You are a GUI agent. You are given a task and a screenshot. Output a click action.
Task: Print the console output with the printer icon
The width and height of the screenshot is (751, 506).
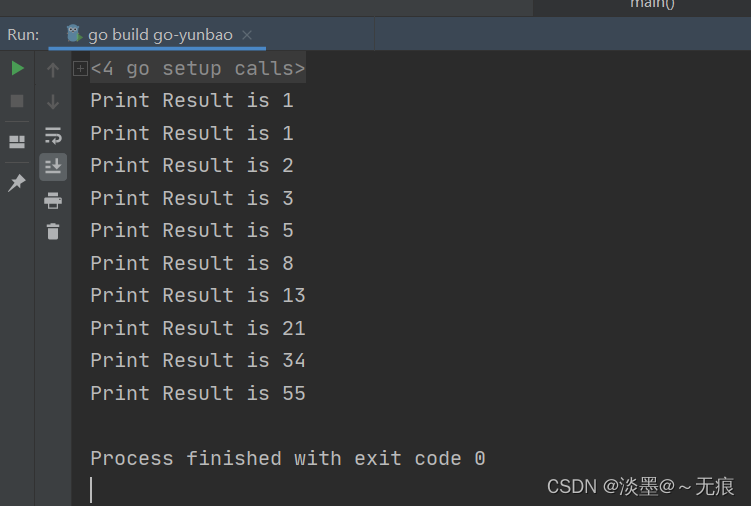click(53, 200)
